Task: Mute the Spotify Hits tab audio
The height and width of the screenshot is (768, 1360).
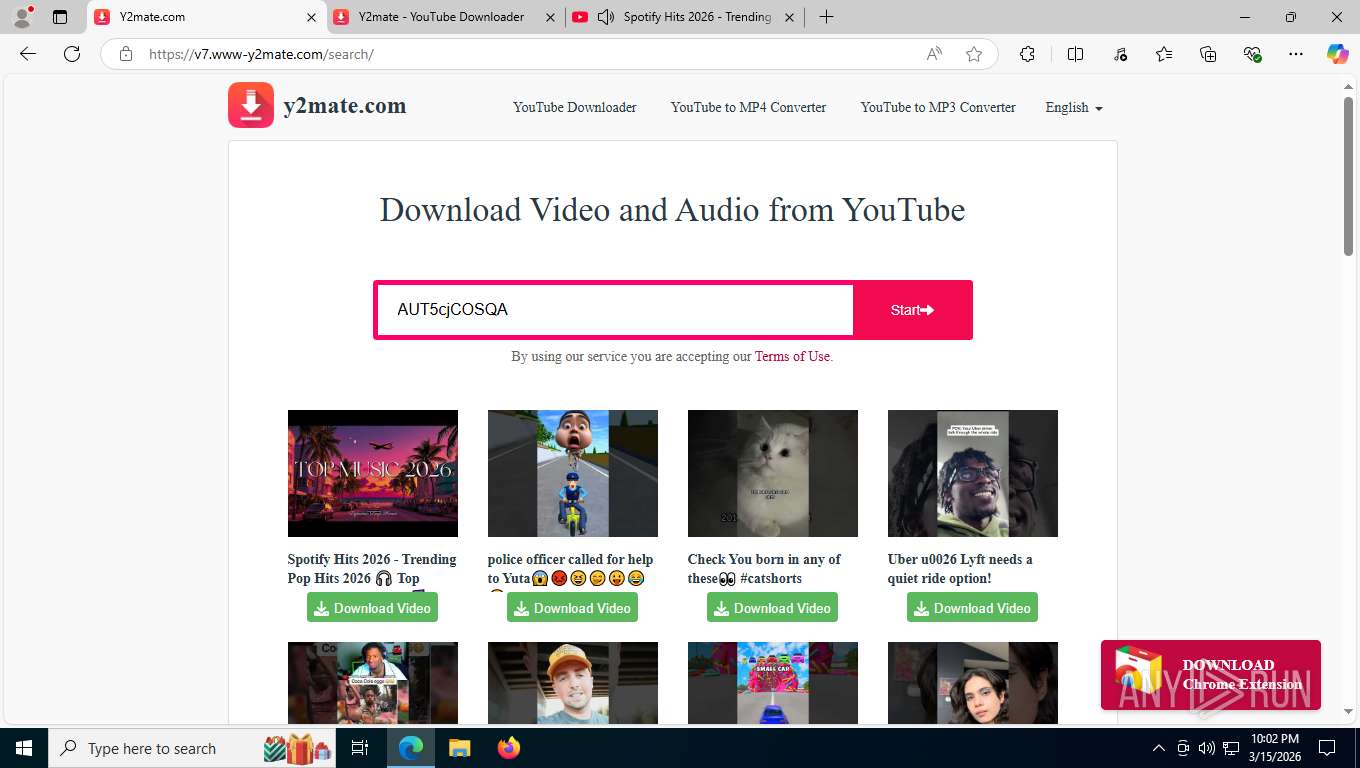Action: click(606, 17)
